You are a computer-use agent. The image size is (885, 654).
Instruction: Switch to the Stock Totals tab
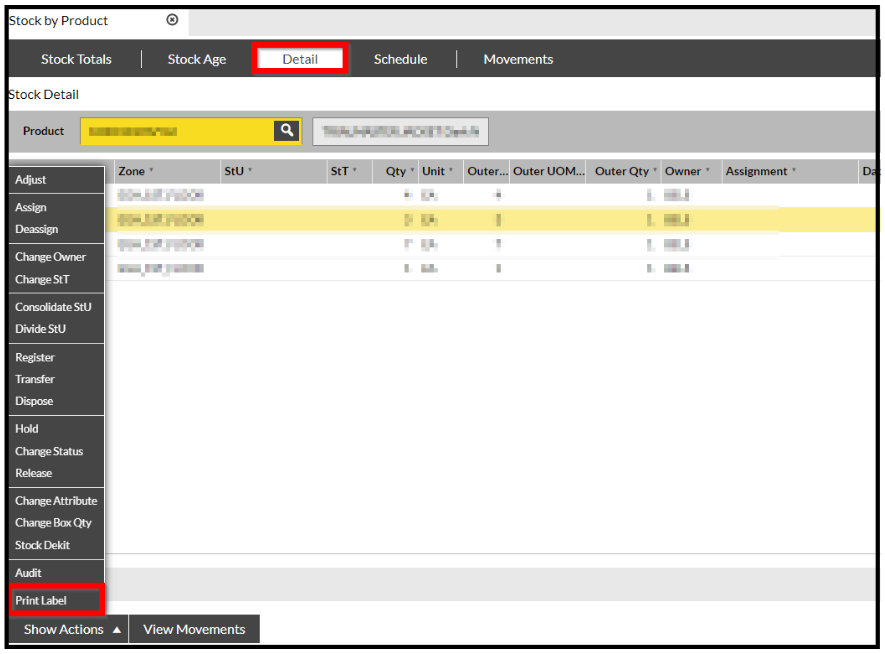point(76,59)
